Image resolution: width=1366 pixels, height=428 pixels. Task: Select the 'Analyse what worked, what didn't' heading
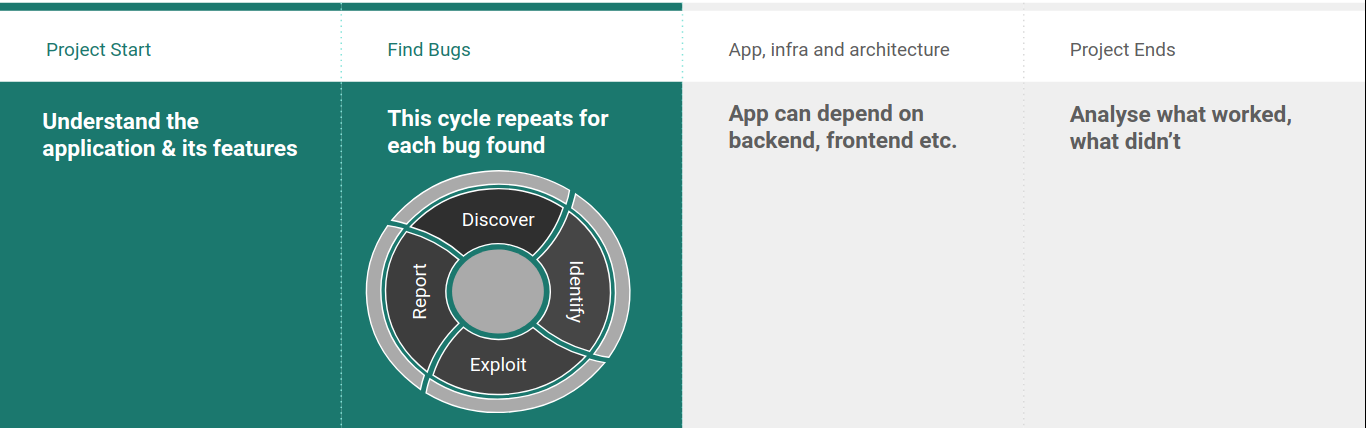(1180, 128)
